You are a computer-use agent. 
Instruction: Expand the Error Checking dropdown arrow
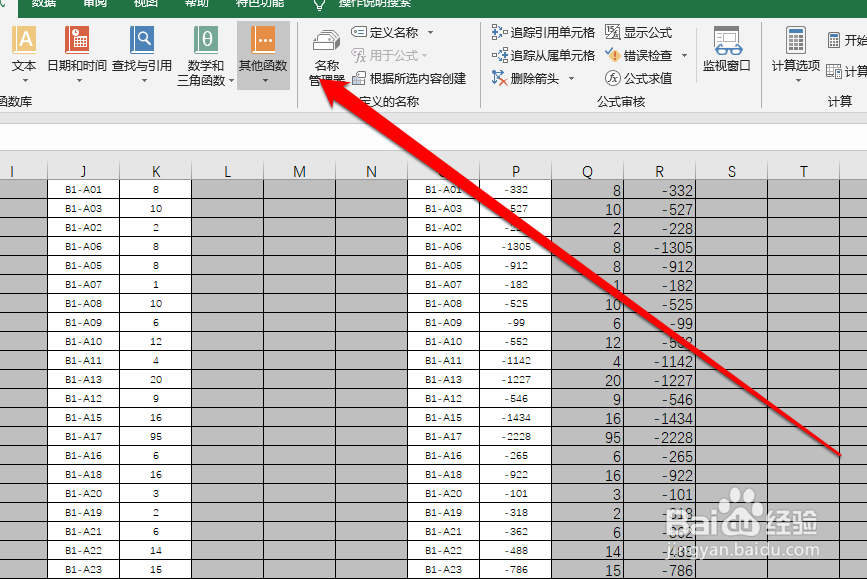[685, 55]
